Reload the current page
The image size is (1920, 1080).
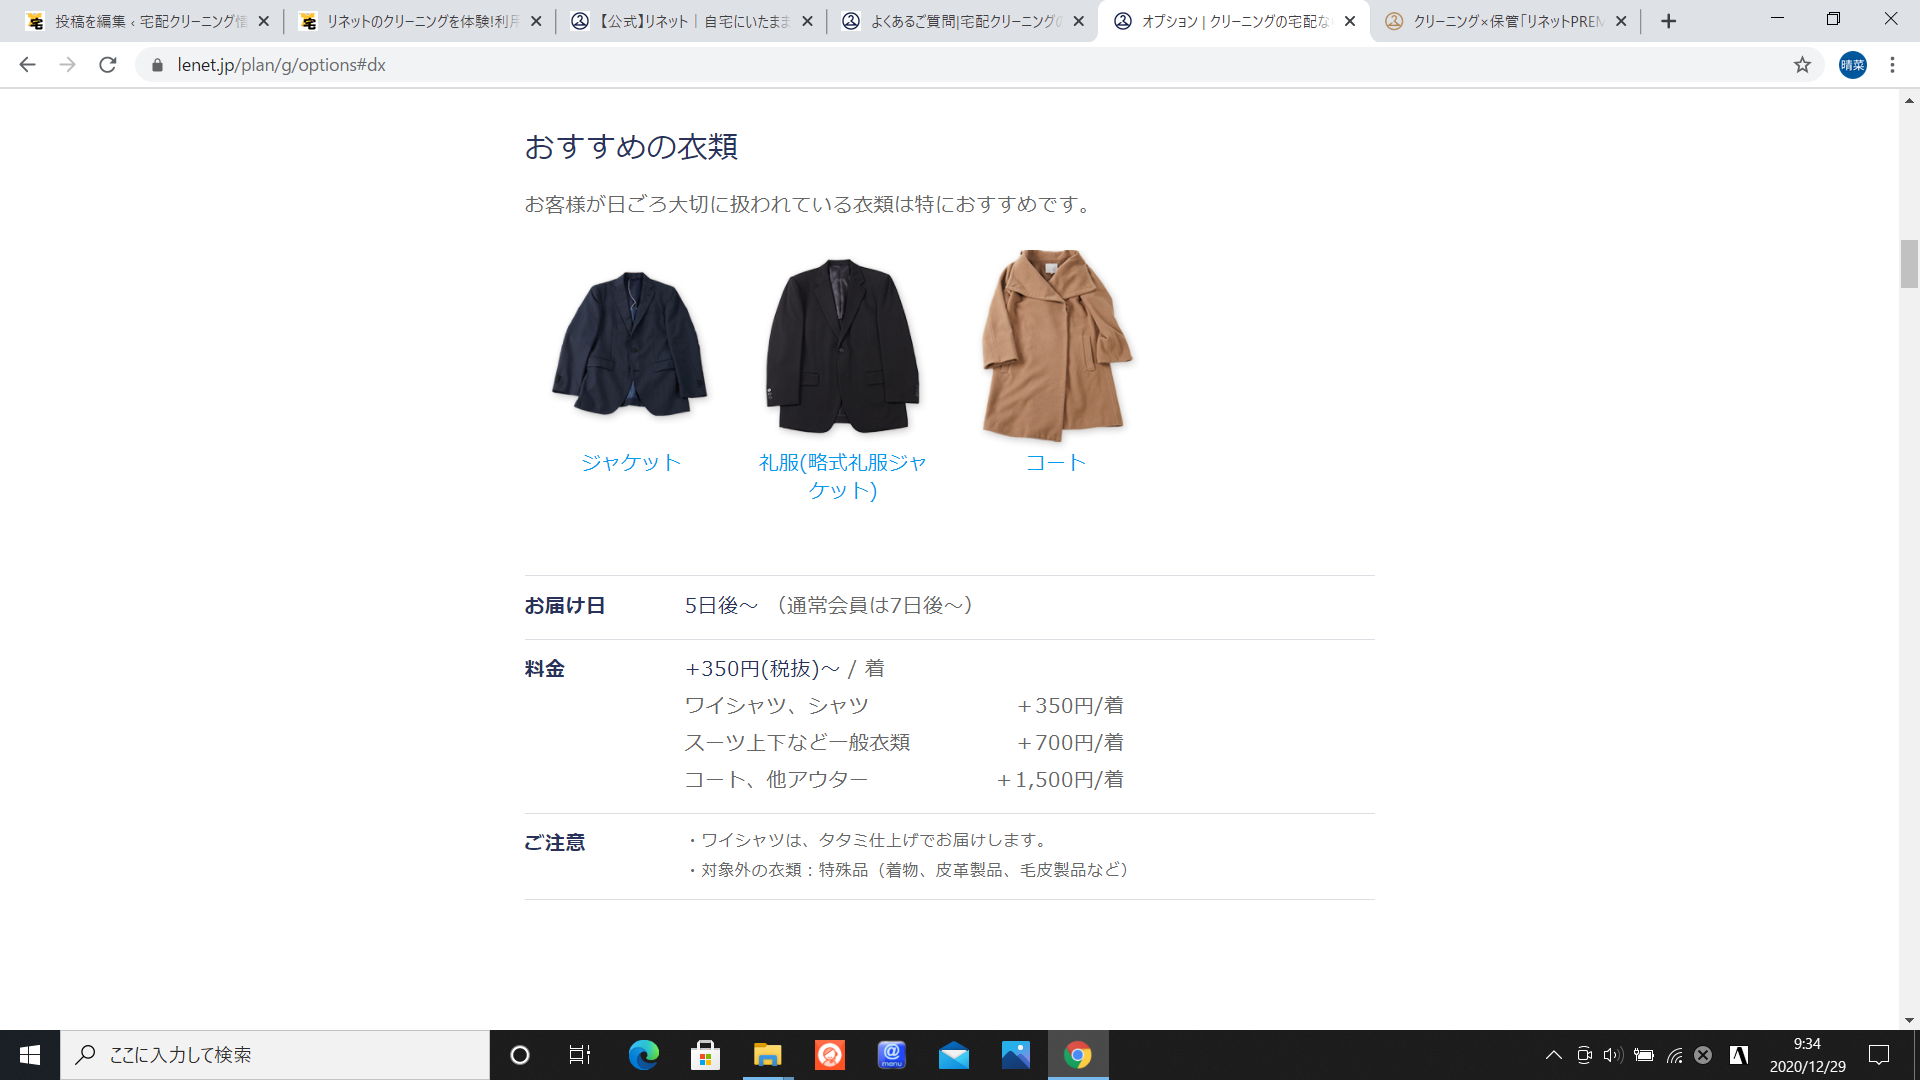[x=108, y=65]
